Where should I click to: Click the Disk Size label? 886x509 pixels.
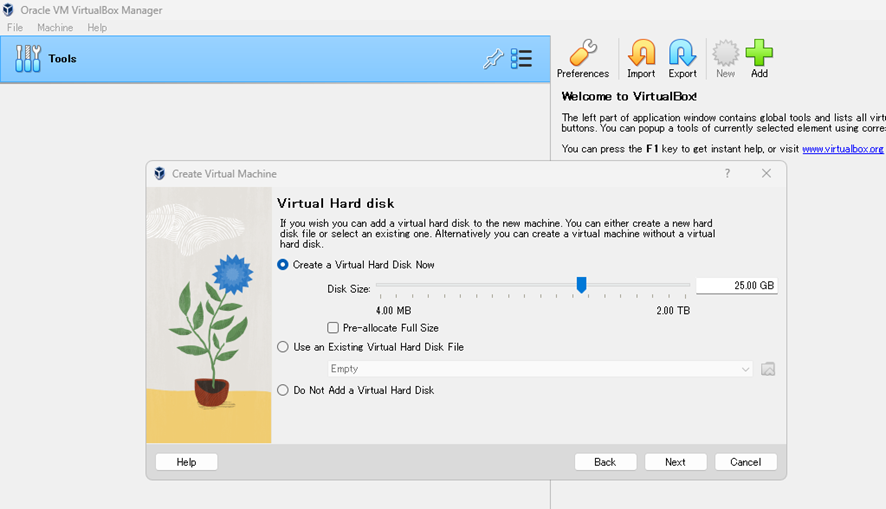coord(349,289)
